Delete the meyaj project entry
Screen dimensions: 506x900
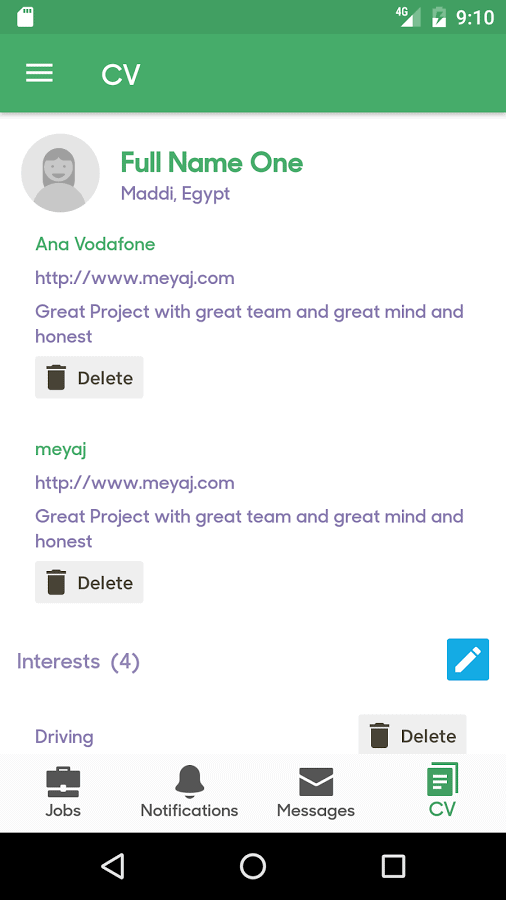(x=89, y=582)
